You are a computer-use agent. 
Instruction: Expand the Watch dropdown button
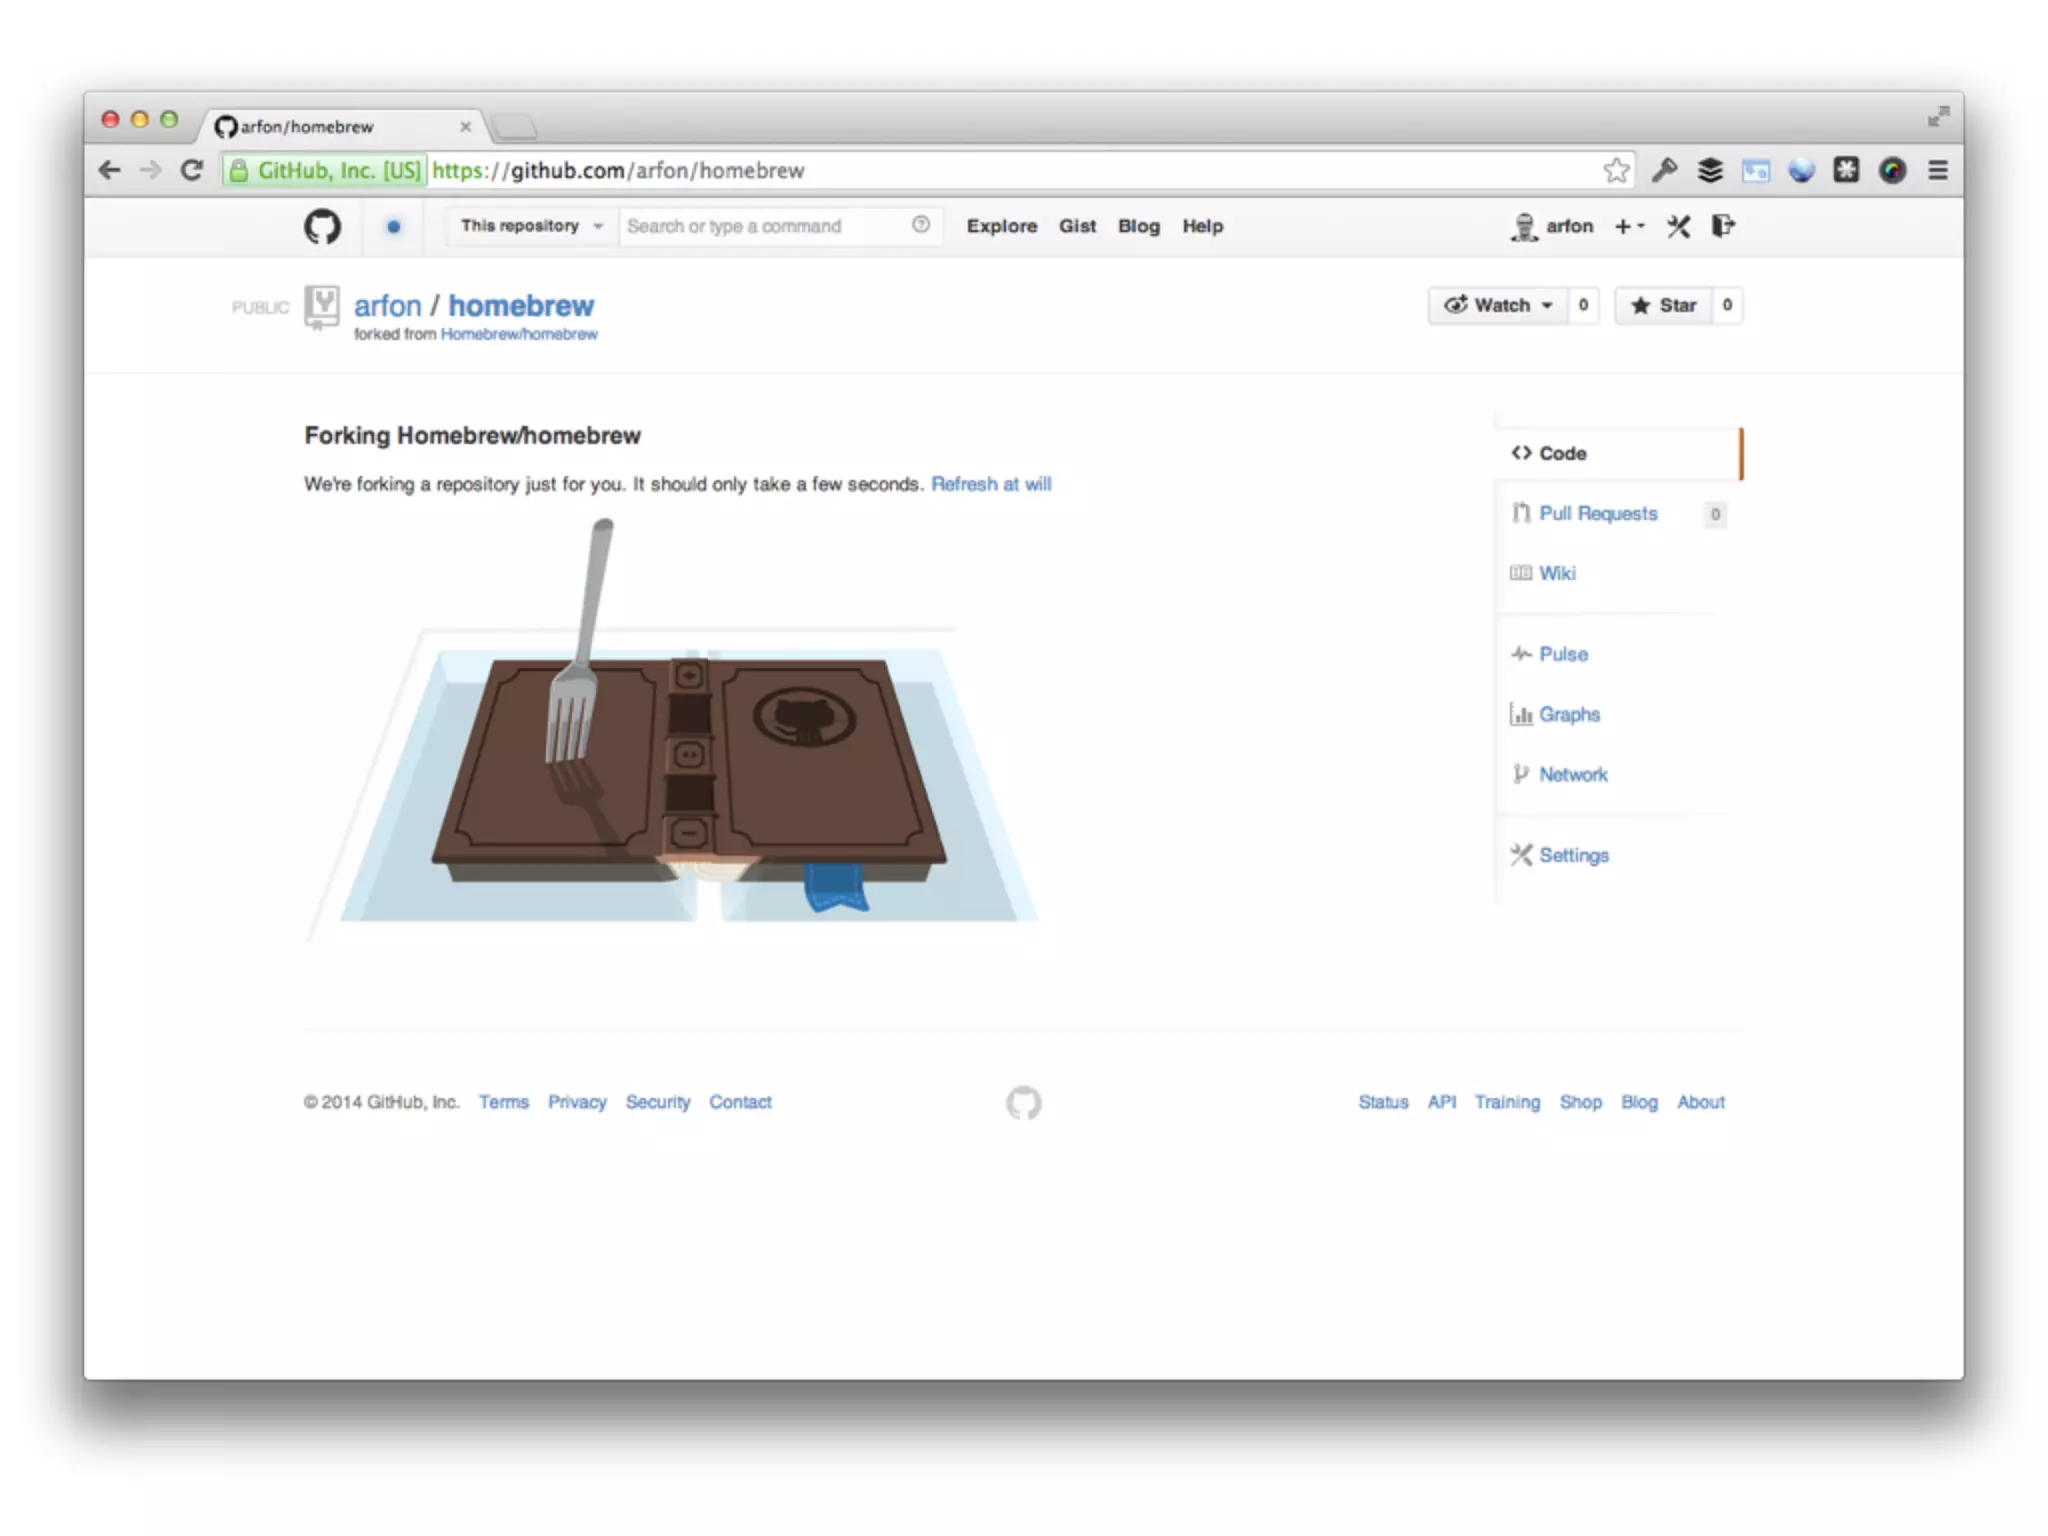(x=1498, y=305)
